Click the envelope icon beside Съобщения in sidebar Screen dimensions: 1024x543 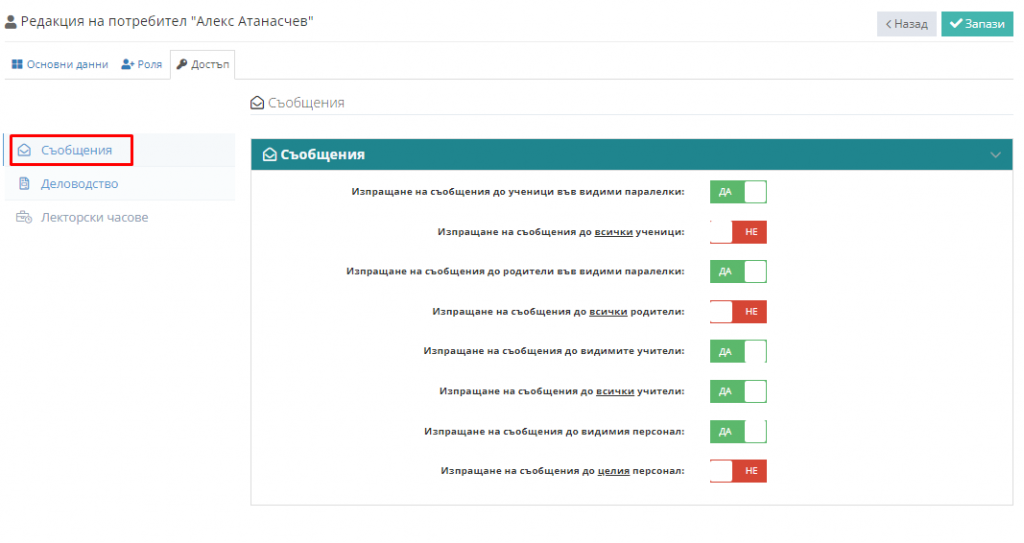(24, 150)
